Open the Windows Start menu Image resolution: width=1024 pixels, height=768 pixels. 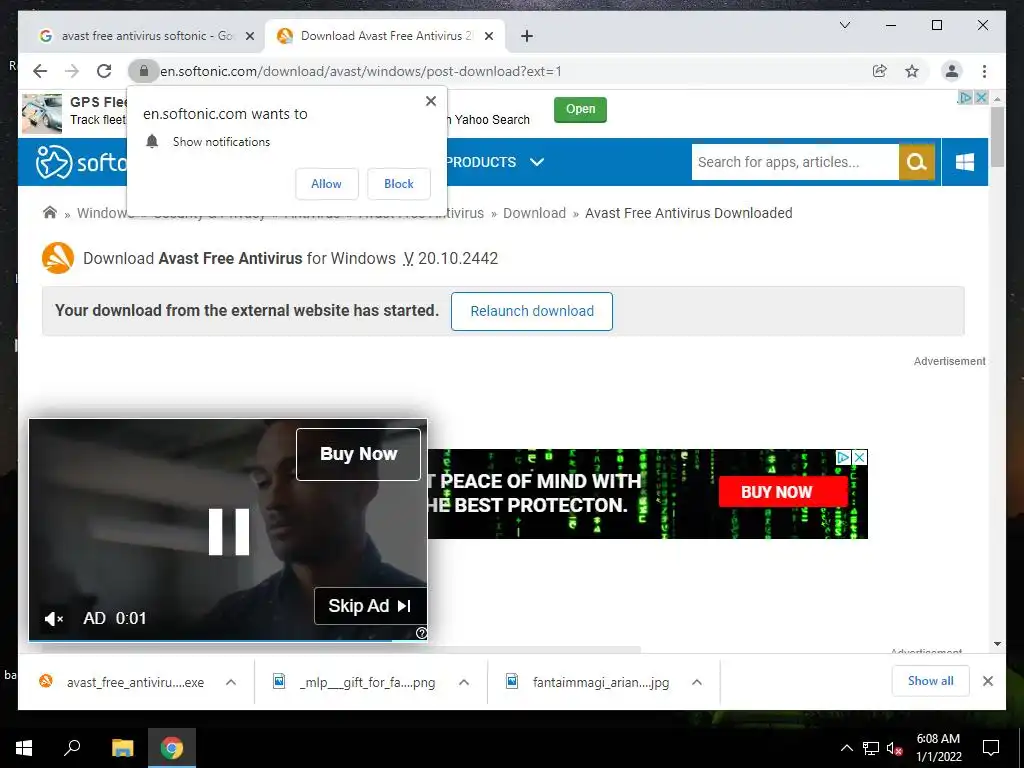click(x=24, y=748)
